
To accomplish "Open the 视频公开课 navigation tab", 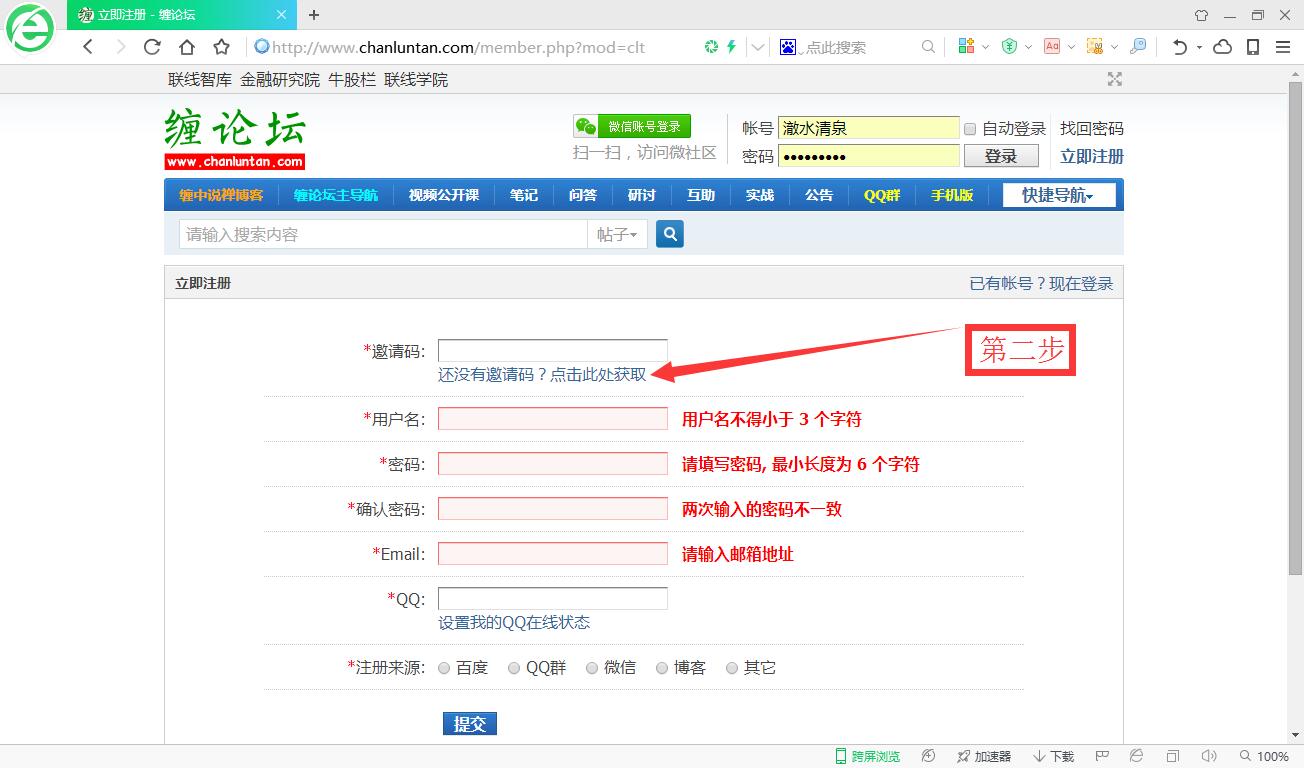I will click(443, 195).
